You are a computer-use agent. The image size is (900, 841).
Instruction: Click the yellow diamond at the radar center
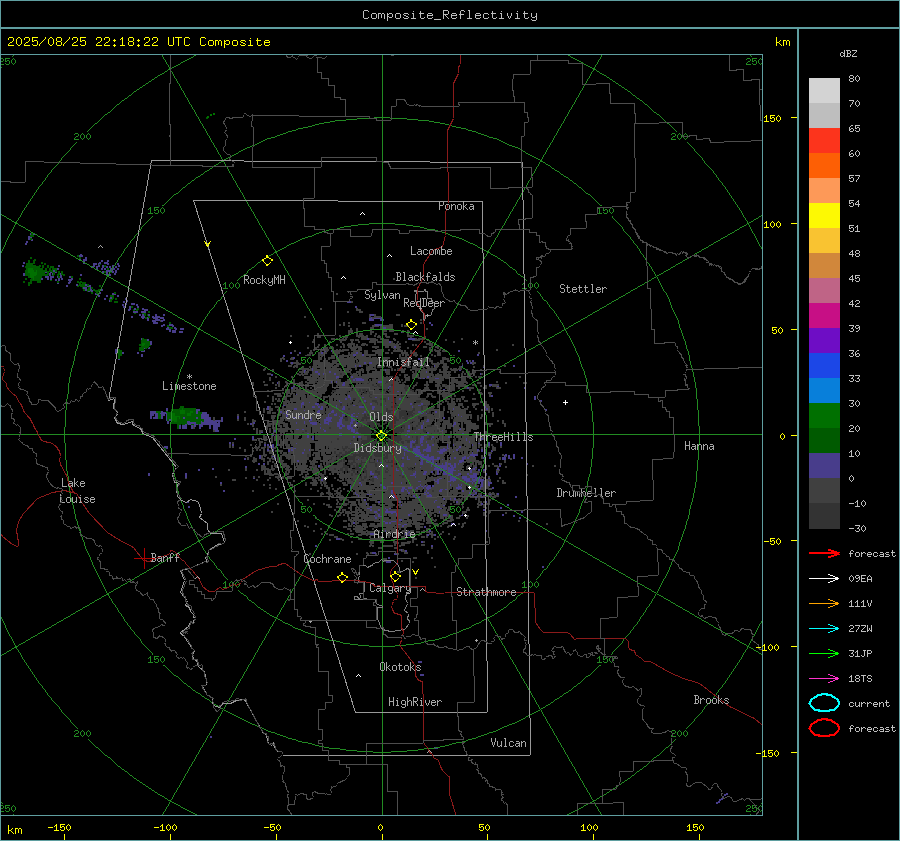coord(381,436)
